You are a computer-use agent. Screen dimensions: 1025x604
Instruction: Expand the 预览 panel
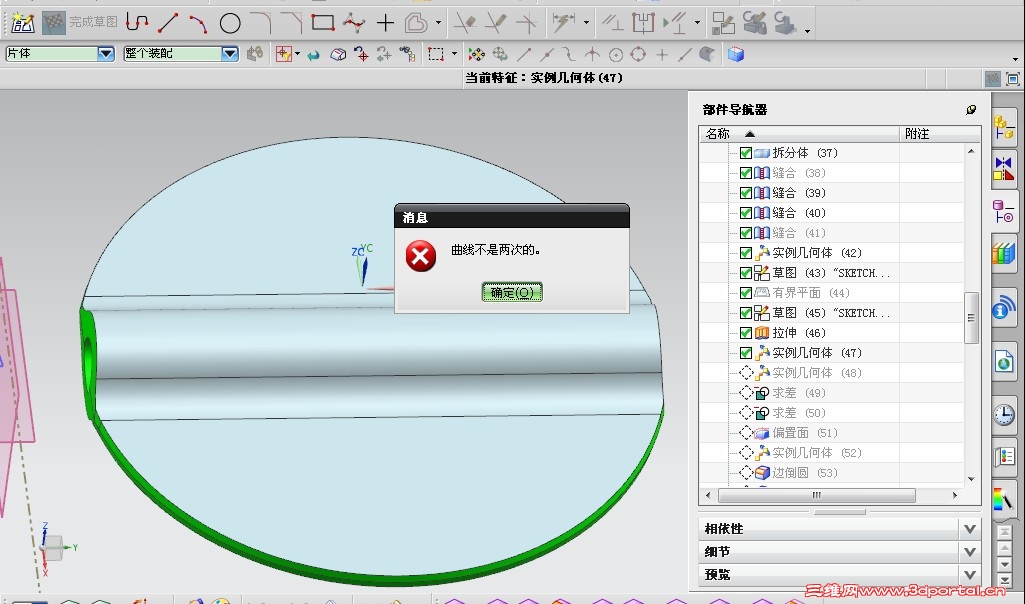[x=969, y=575]
